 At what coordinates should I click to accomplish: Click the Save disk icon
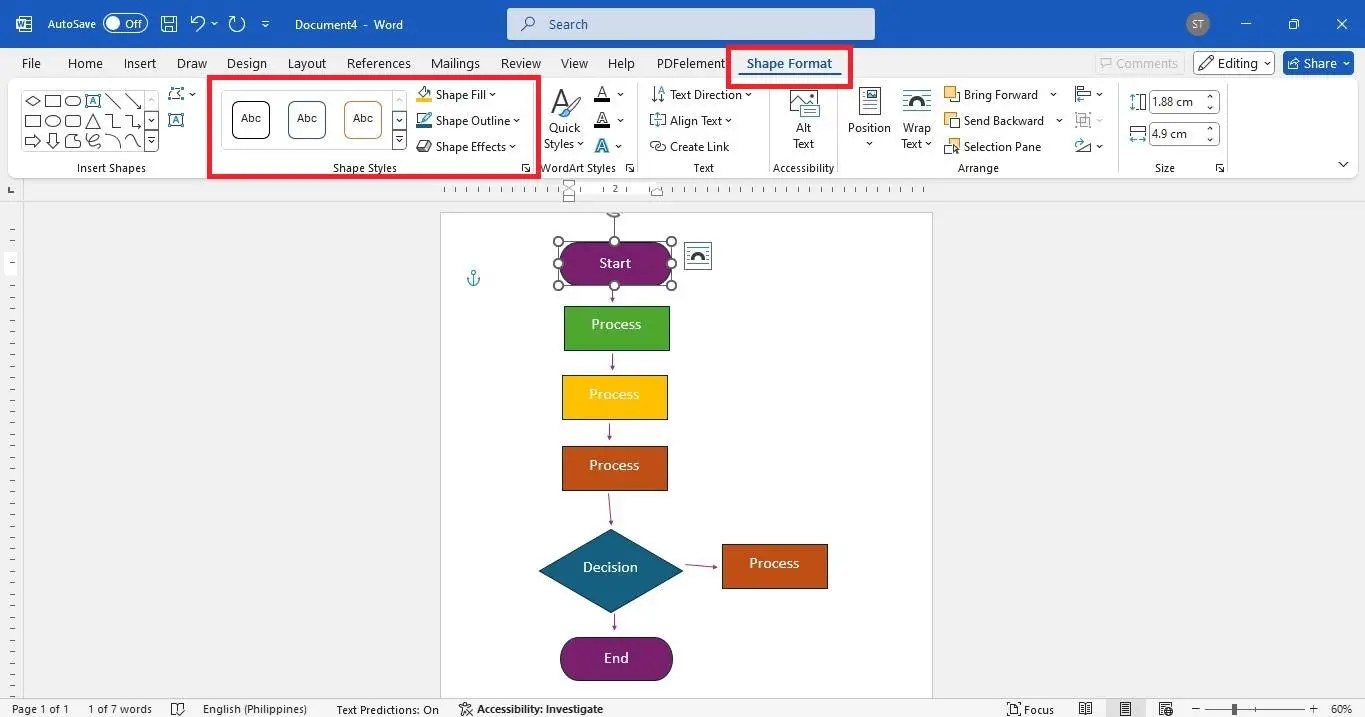click(x=169, y=24)
